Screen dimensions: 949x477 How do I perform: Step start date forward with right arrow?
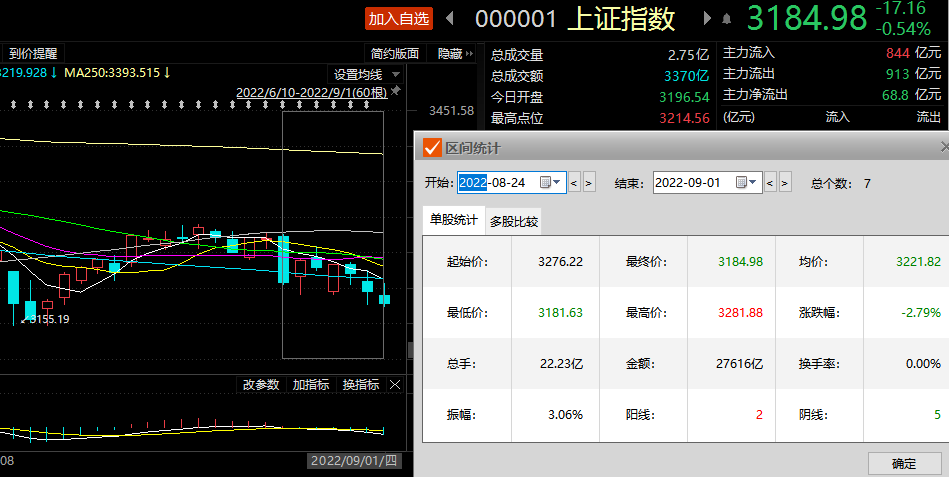589,182
